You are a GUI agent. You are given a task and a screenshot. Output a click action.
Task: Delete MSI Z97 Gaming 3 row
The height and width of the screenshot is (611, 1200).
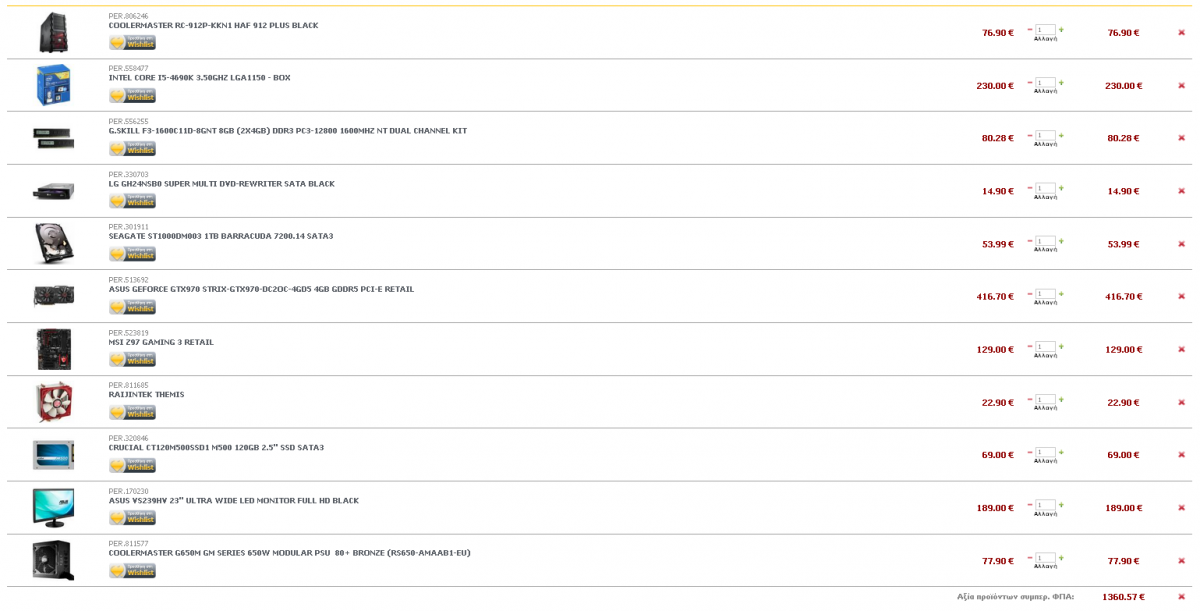tap(1181, 350)
